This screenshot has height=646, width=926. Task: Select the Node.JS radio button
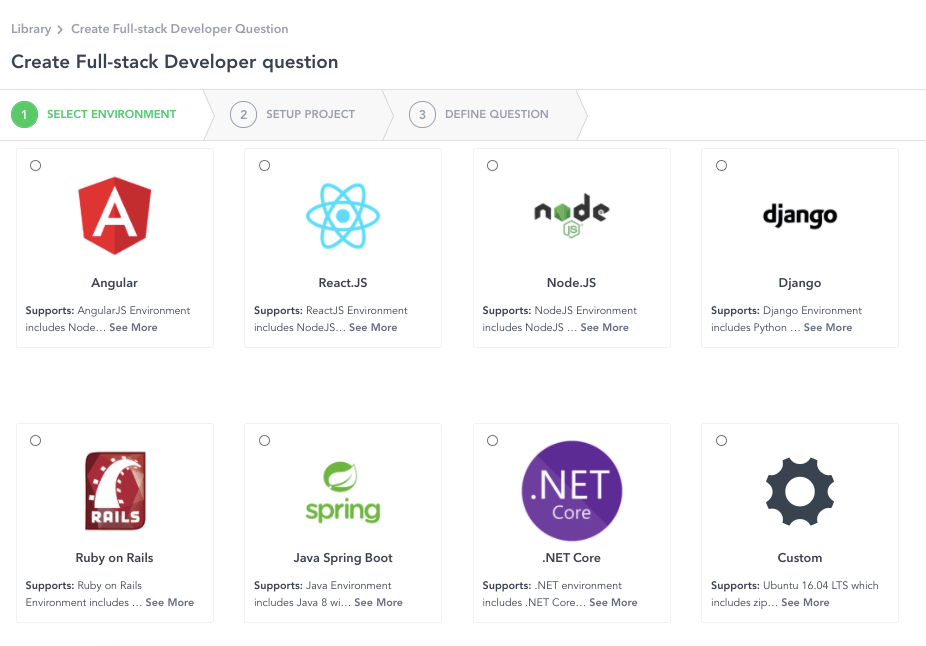point(493,165)
